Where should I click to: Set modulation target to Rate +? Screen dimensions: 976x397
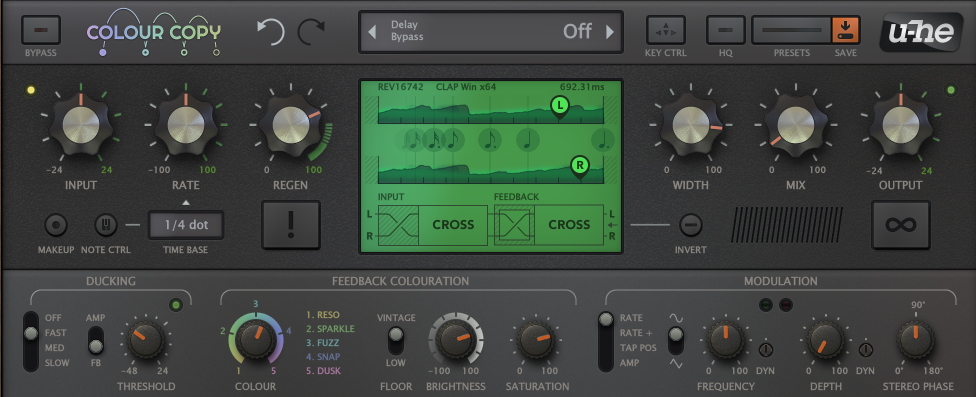click(x=636, y=333)
